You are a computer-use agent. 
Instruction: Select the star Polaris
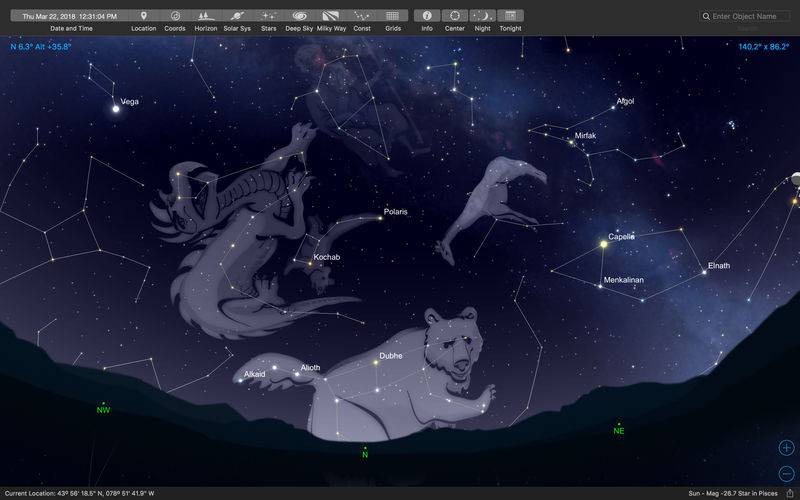380,218
